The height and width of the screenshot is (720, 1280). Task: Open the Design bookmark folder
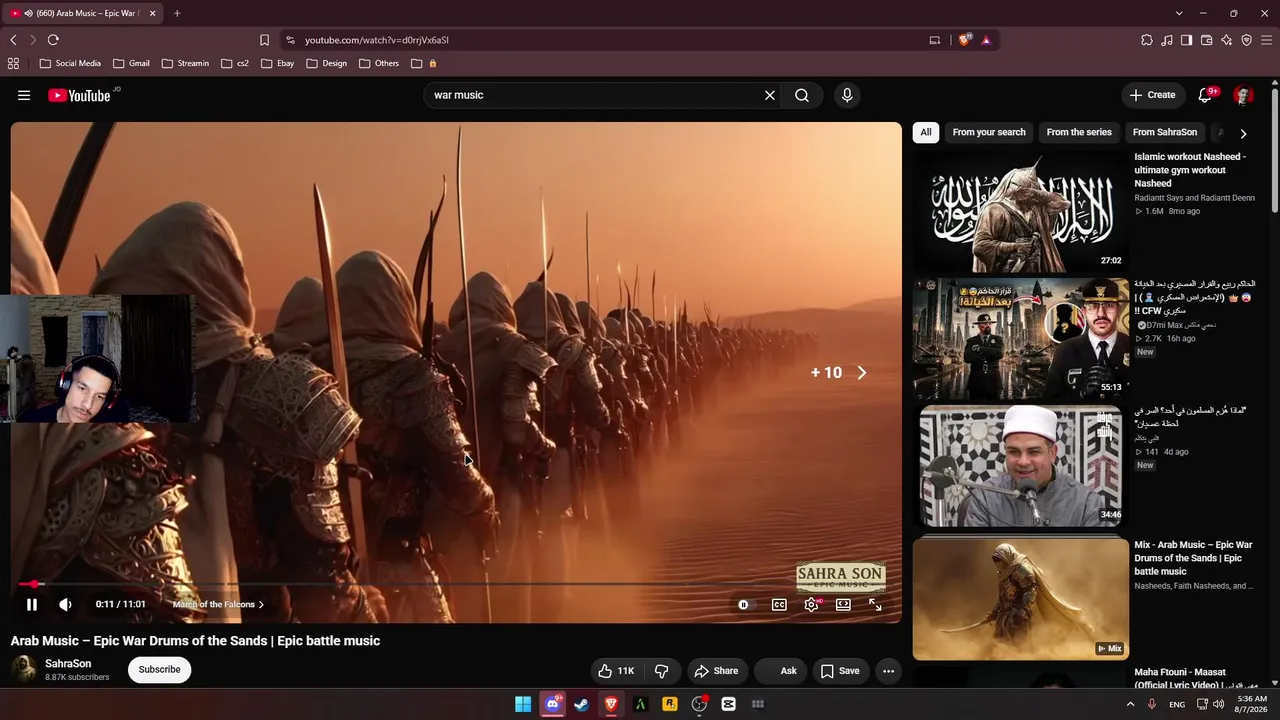327,63
